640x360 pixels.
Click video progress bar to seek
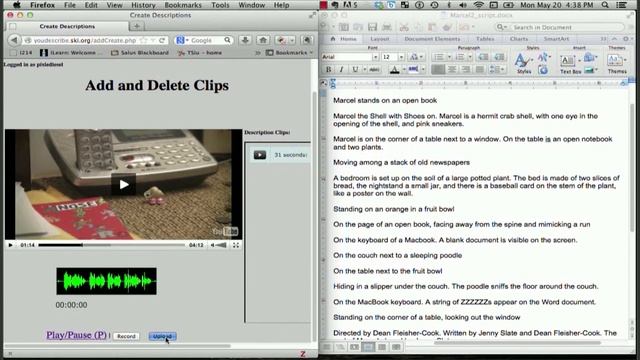(x=111, y=245)
